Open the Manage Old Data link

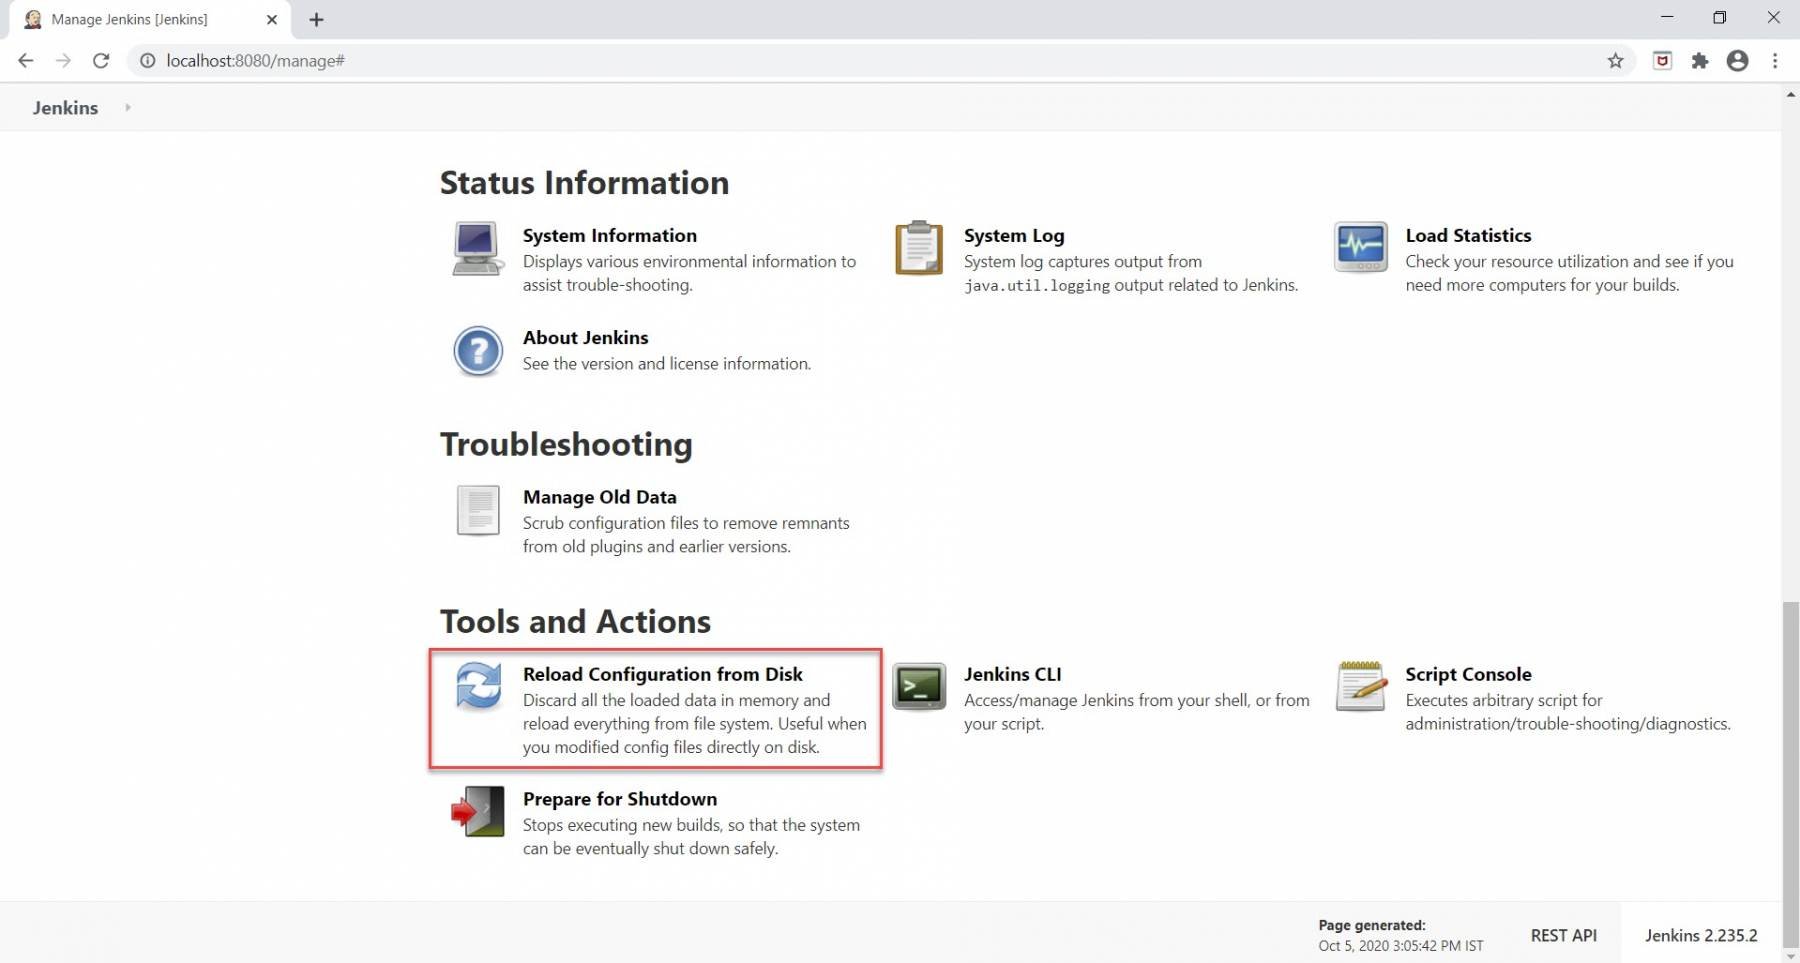599,497
